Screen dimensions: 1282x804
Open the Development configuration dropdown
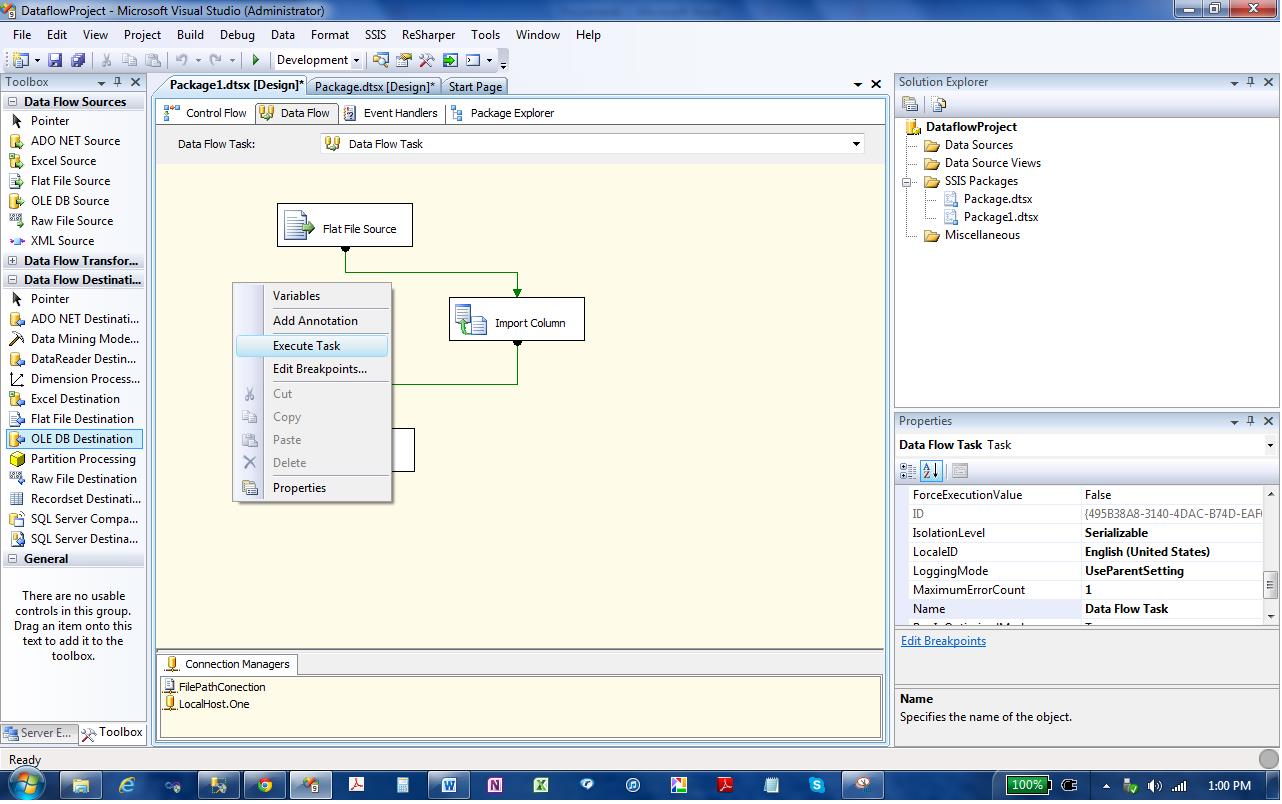coord(355,60)
